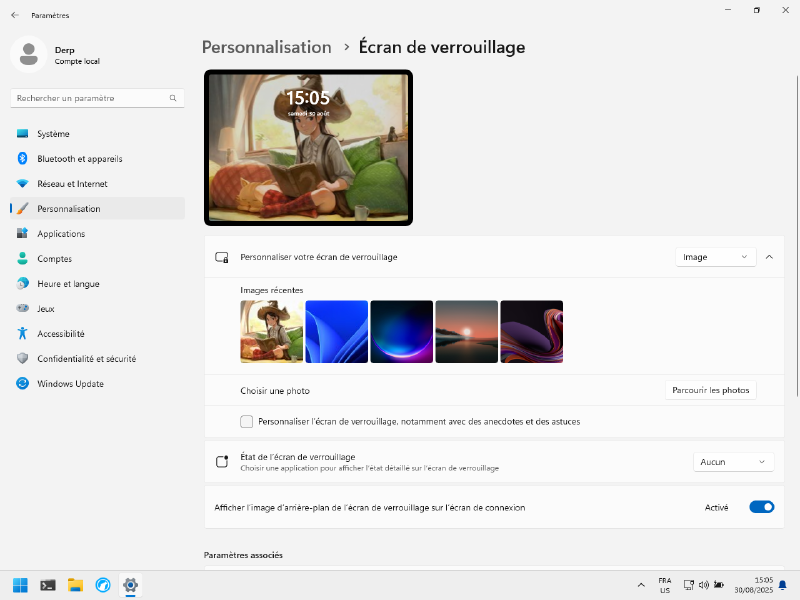The width and height of the screenshot is (800, 600).
Task: Select the blue Windows wallpaper thumbnail
Action: click(336, 330)
